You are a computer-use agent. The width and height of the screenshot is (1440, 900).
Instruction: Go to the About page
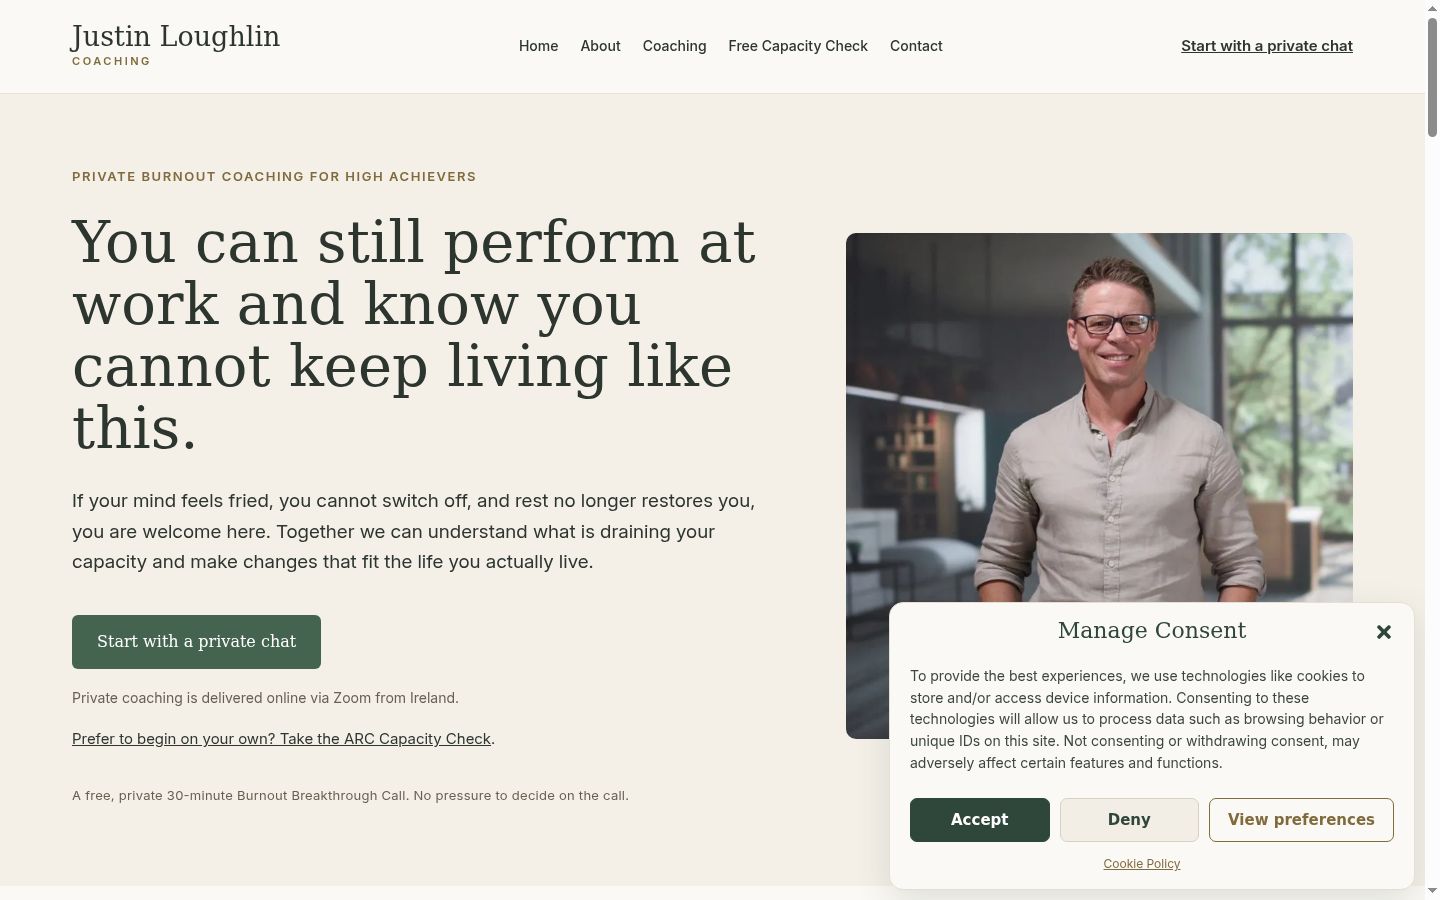pos(600,46)
